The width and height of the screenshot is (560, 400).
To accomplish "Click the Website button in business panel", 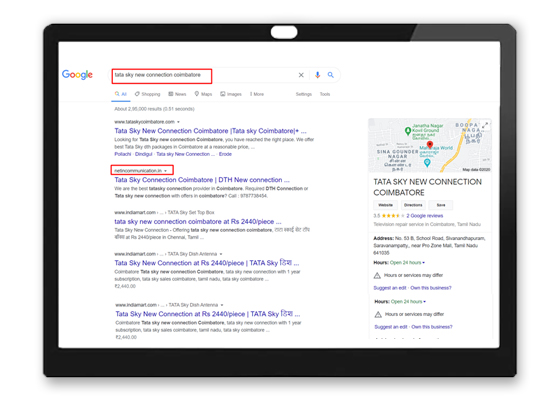I will tap(385, 205).
